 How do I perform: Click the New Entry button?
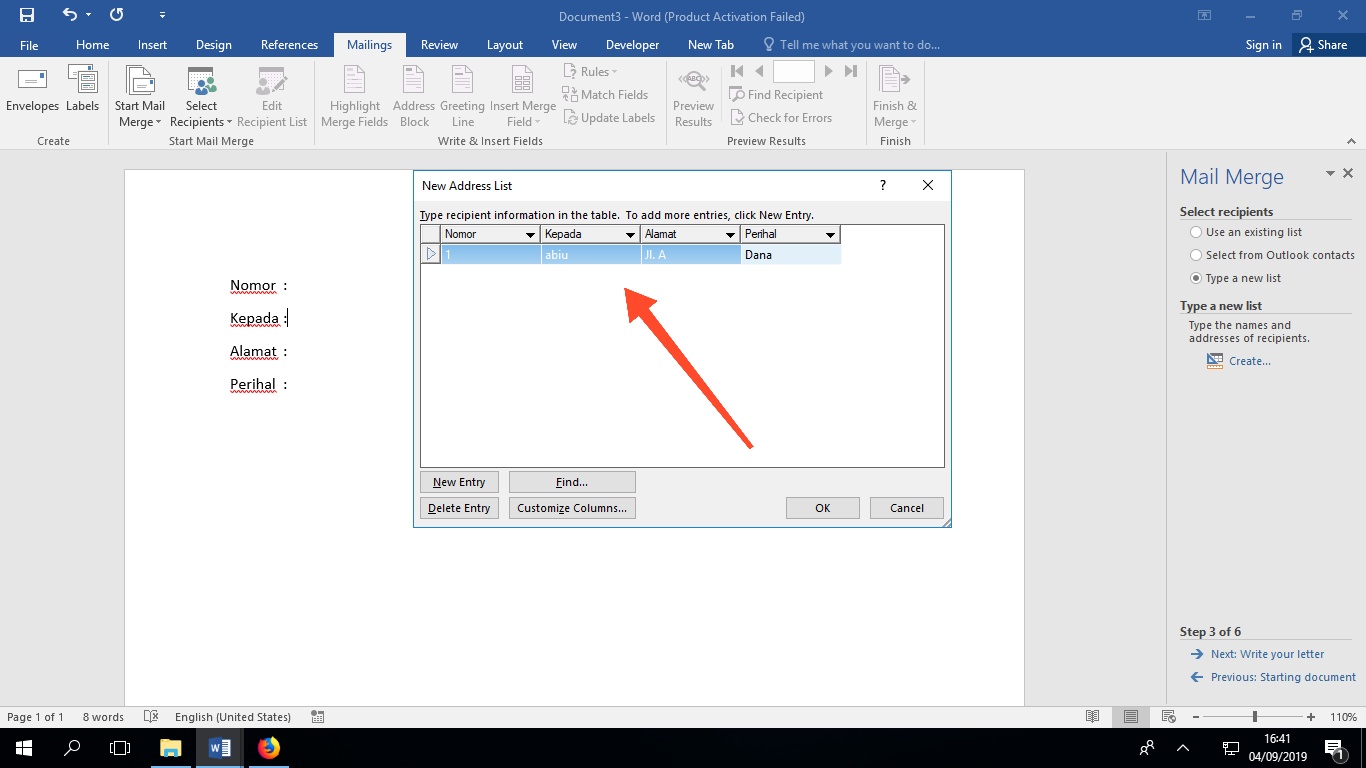(x=459, y=482)
